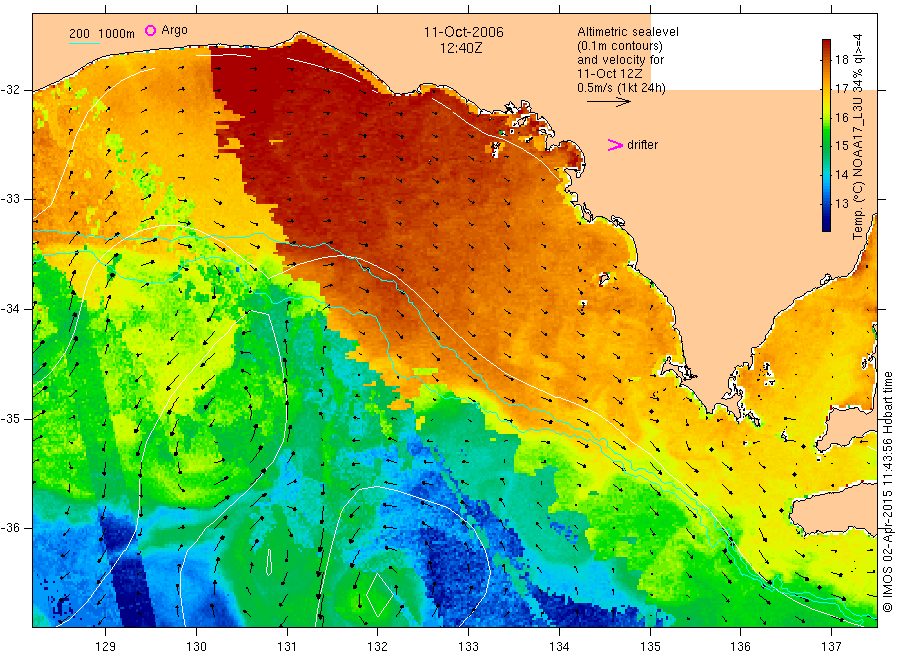Click the "and velocity for" text

click(x=620, y=60)
